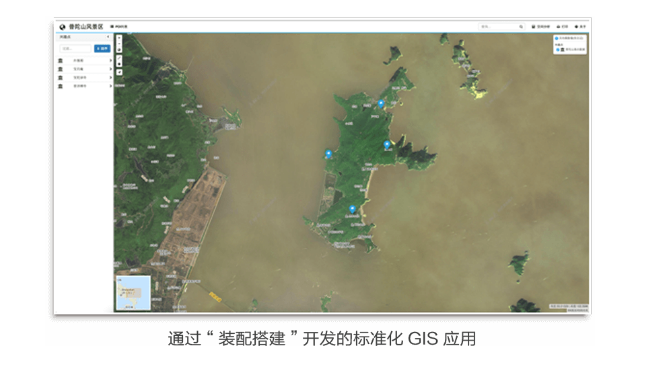
Task: Toggle the basemap layer radio in legend panel
Action: click(556, 38)
